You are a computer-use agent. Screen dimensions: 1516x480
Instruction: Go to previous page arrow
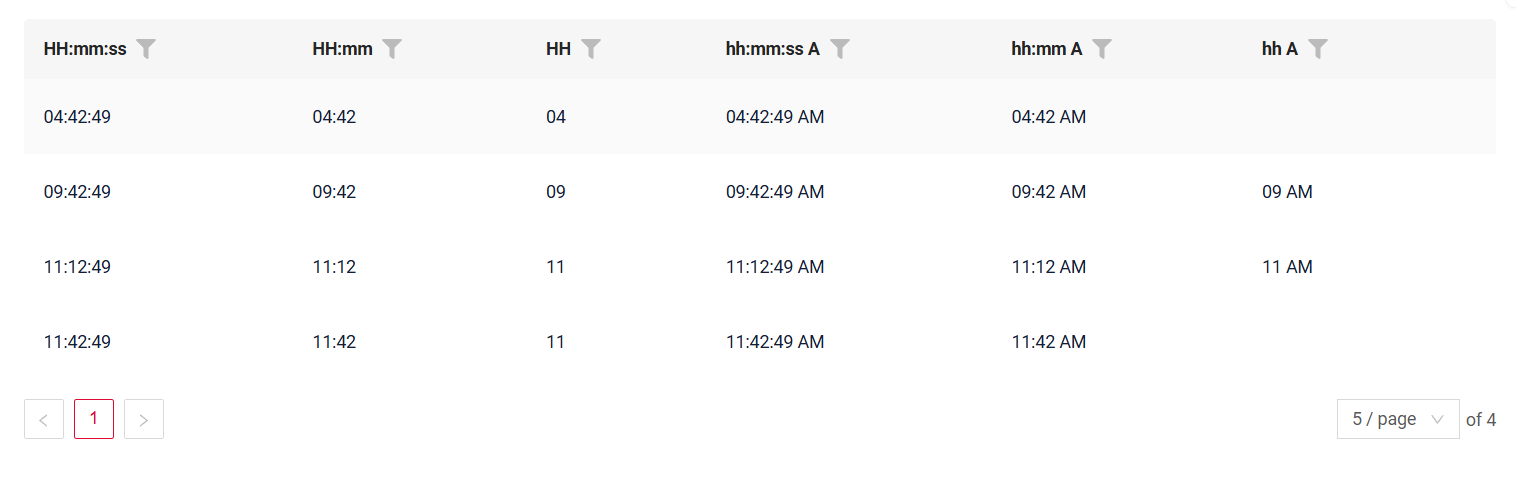(x=44, y=419)
